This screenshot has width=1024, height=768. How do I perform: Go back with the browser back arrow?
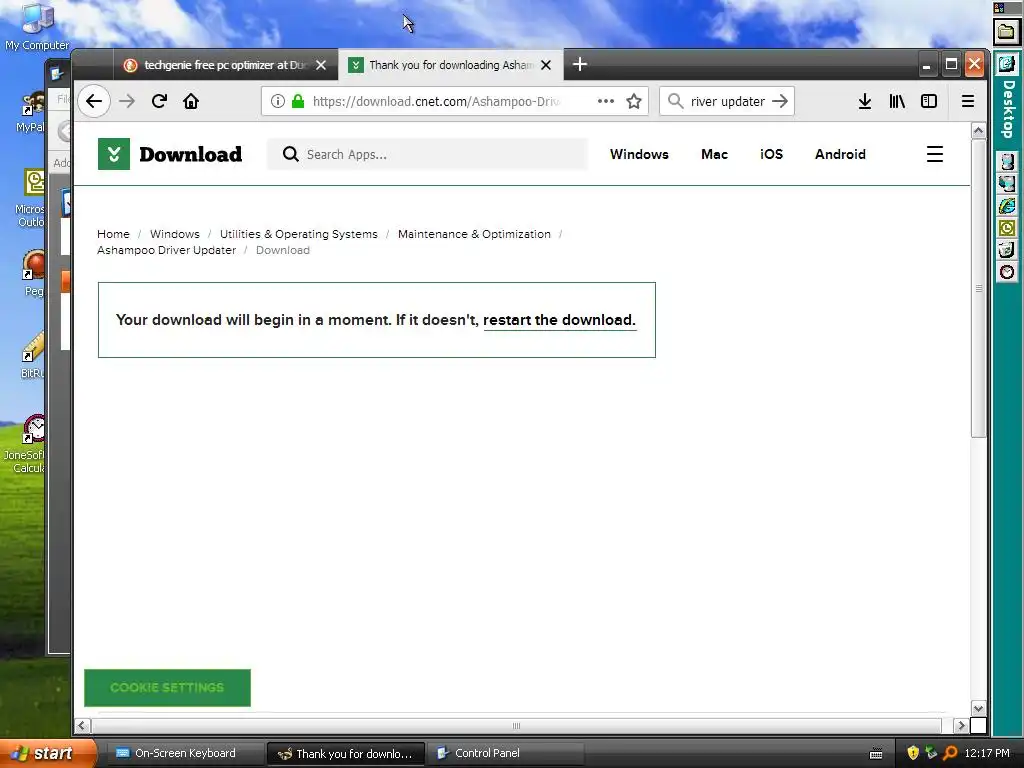click(x=94, y=101)
